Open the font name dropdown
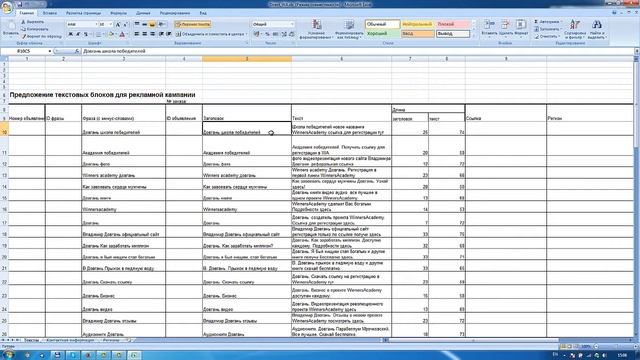The height and width of the screenshot is (360, 640). click(x=96, y=24)
